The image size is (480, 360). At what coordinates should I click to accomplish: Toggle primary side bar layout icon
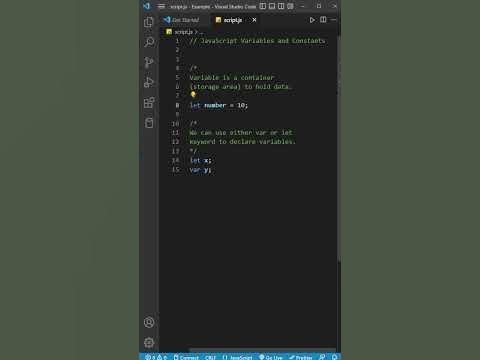[263, 6]
